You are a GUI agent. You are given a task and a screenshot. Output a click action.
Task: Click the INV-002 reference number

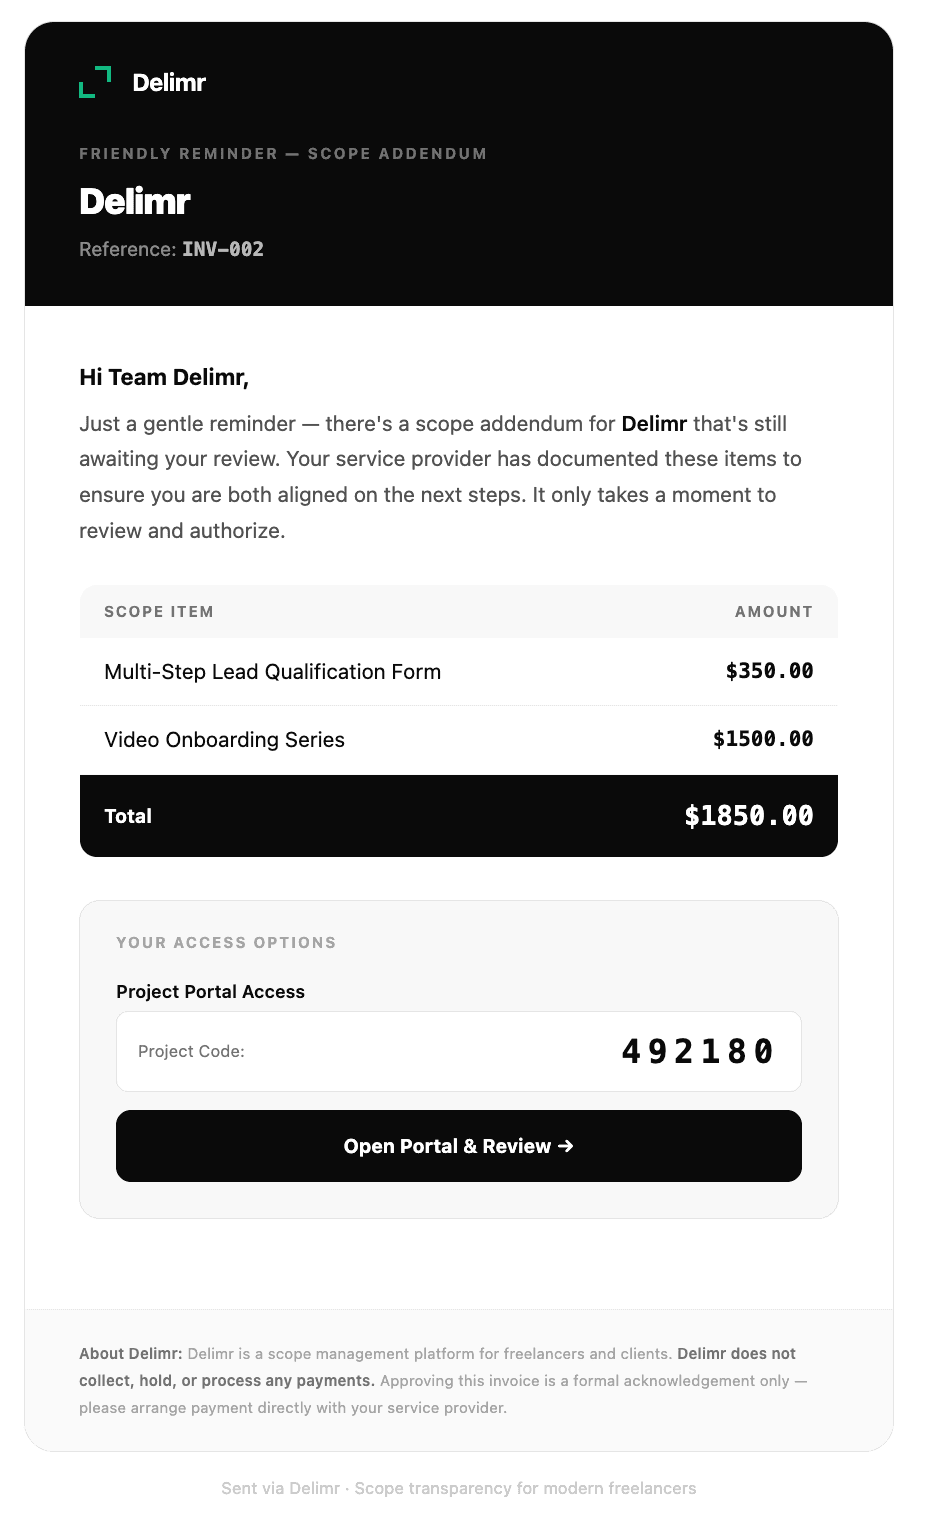pyautogui.click(x=223, y=249)
